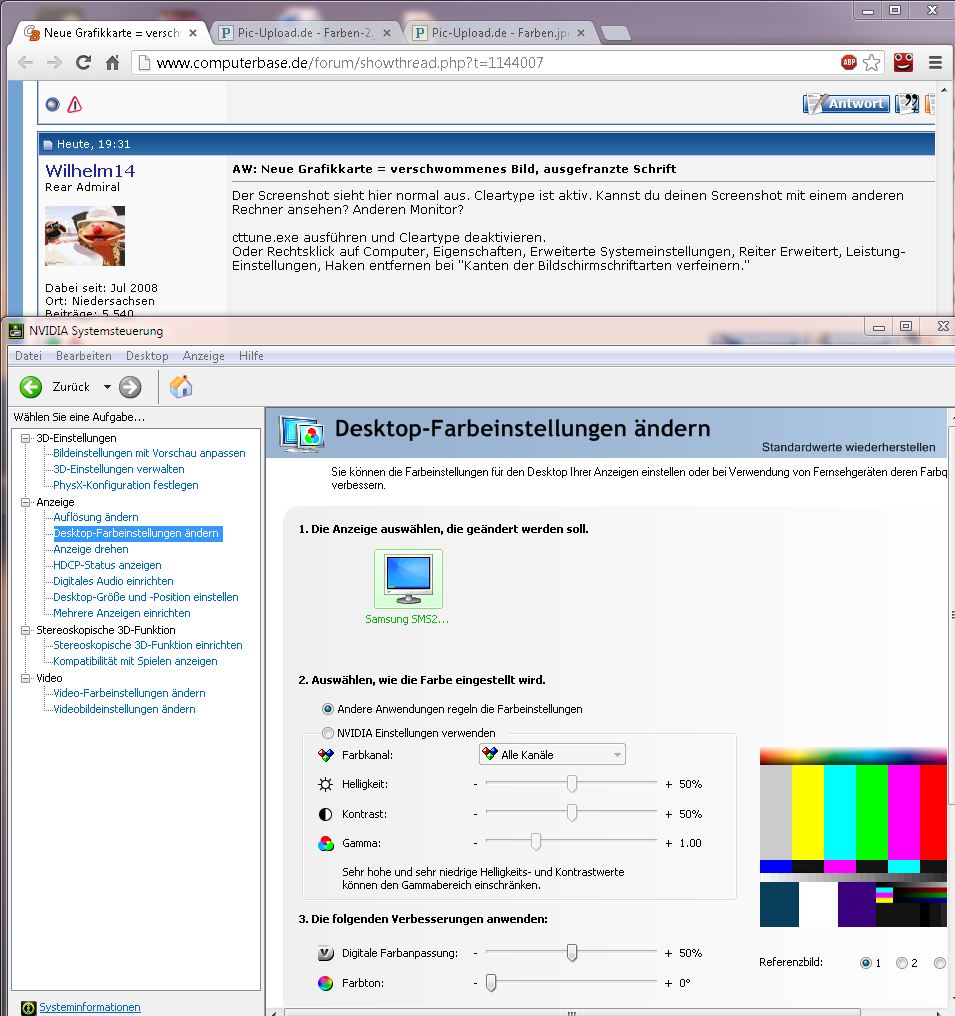Select Referenzbild option 2

pyautogui.click(x=902, y=963)
